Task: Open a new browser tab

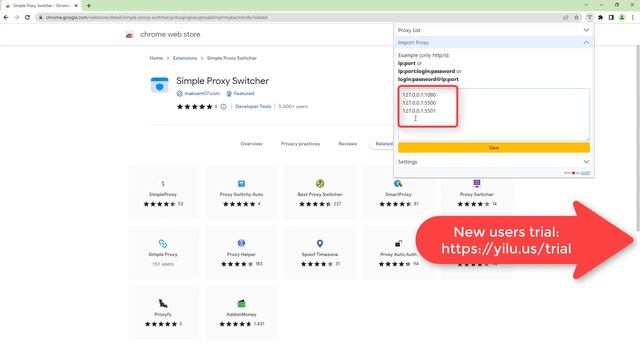Action: tap(89, 6)
